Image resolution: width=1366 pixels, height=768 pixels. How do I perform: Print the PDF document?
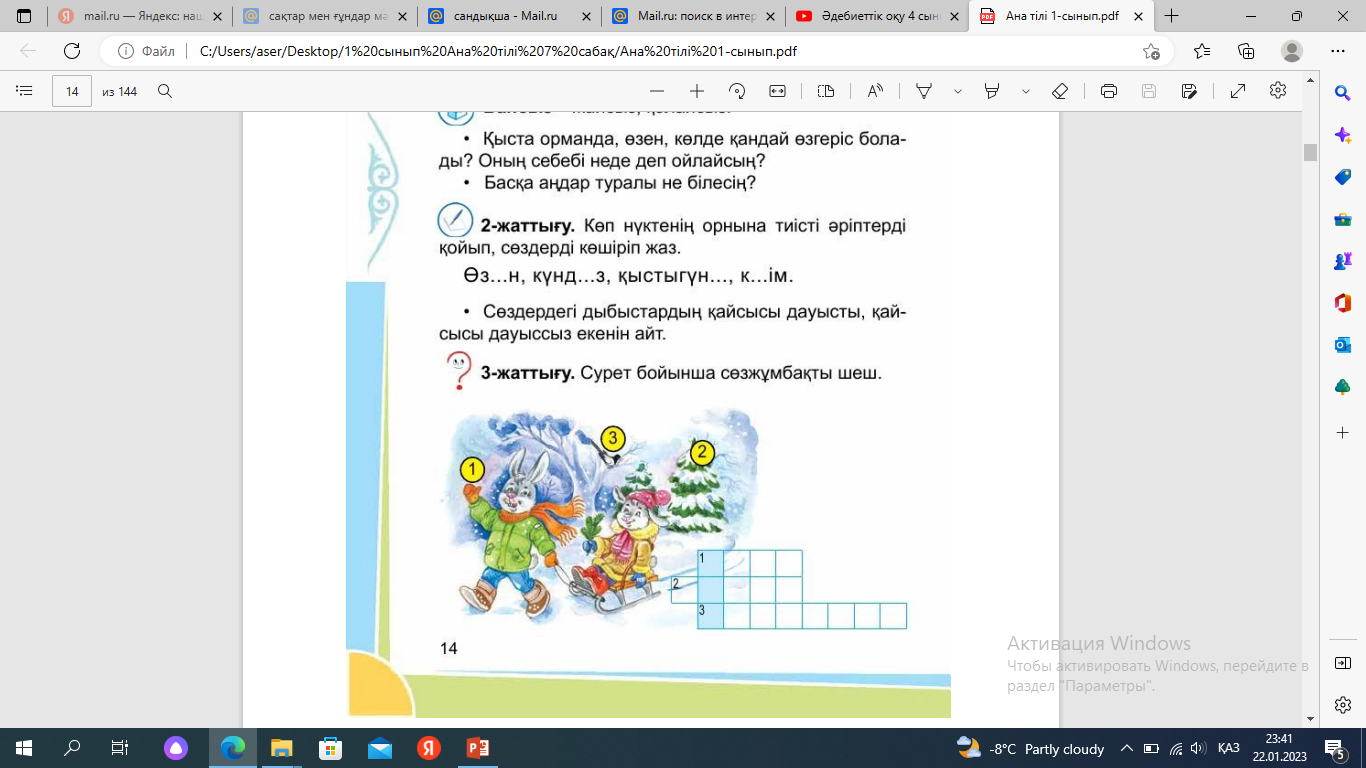pyautogui.click(x=1108, y=91)
